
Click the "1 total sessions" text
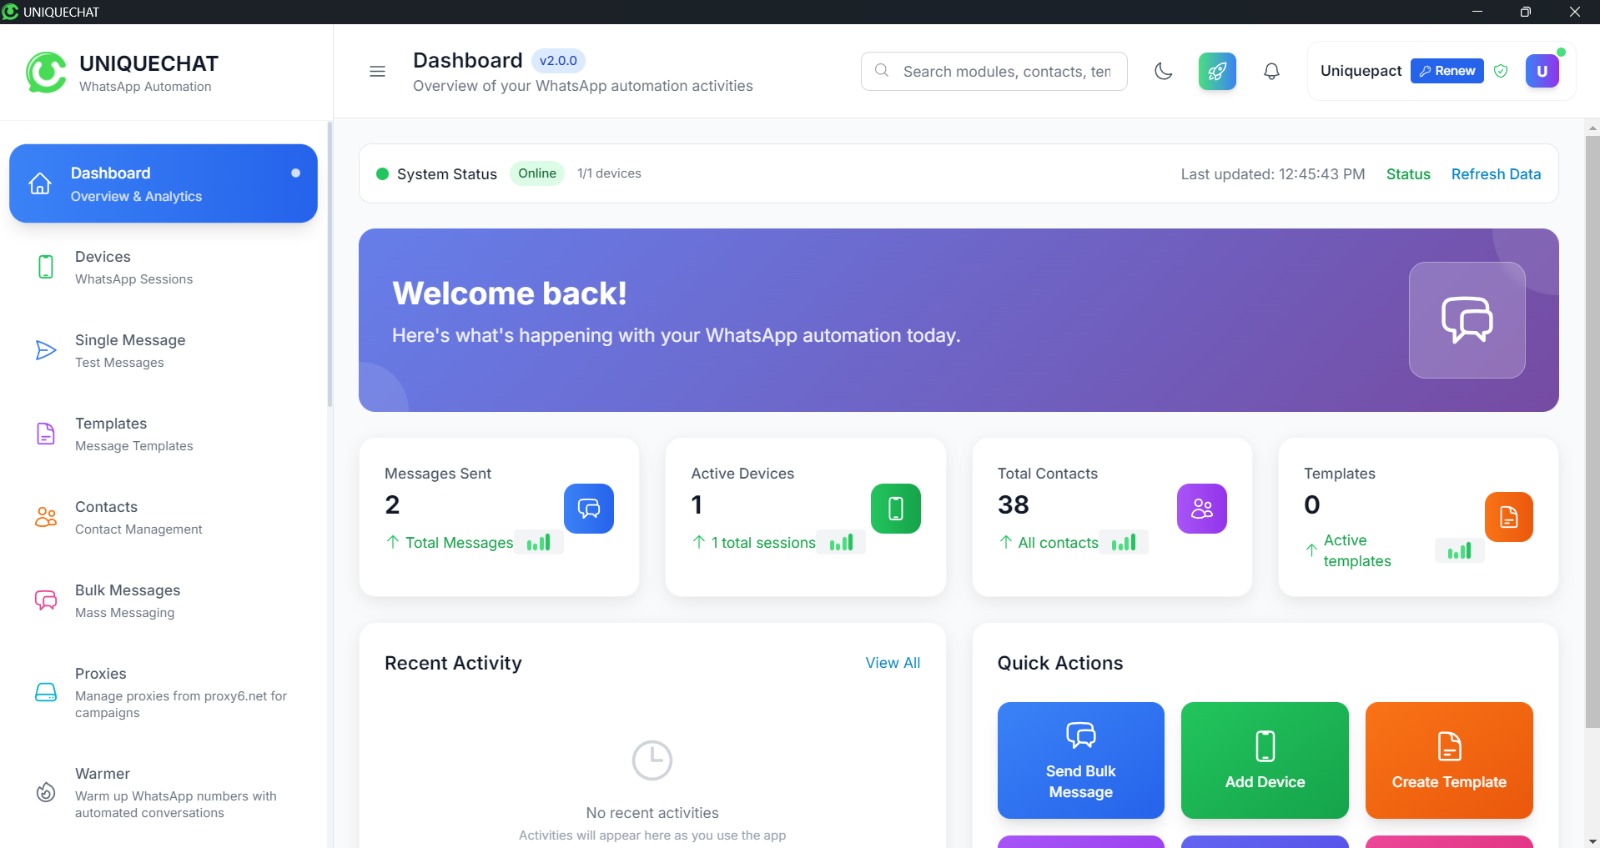pos(764,543)
